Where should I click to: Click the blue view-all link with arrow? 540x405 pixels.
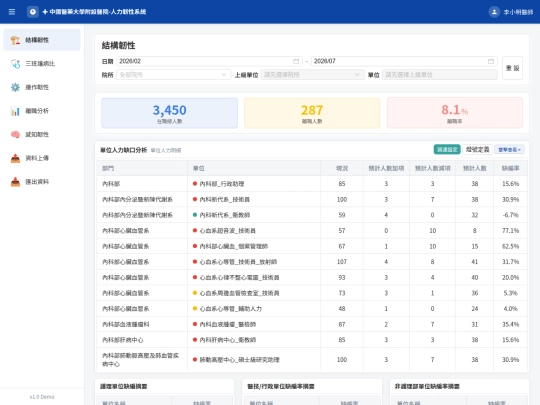pos(509,149)
